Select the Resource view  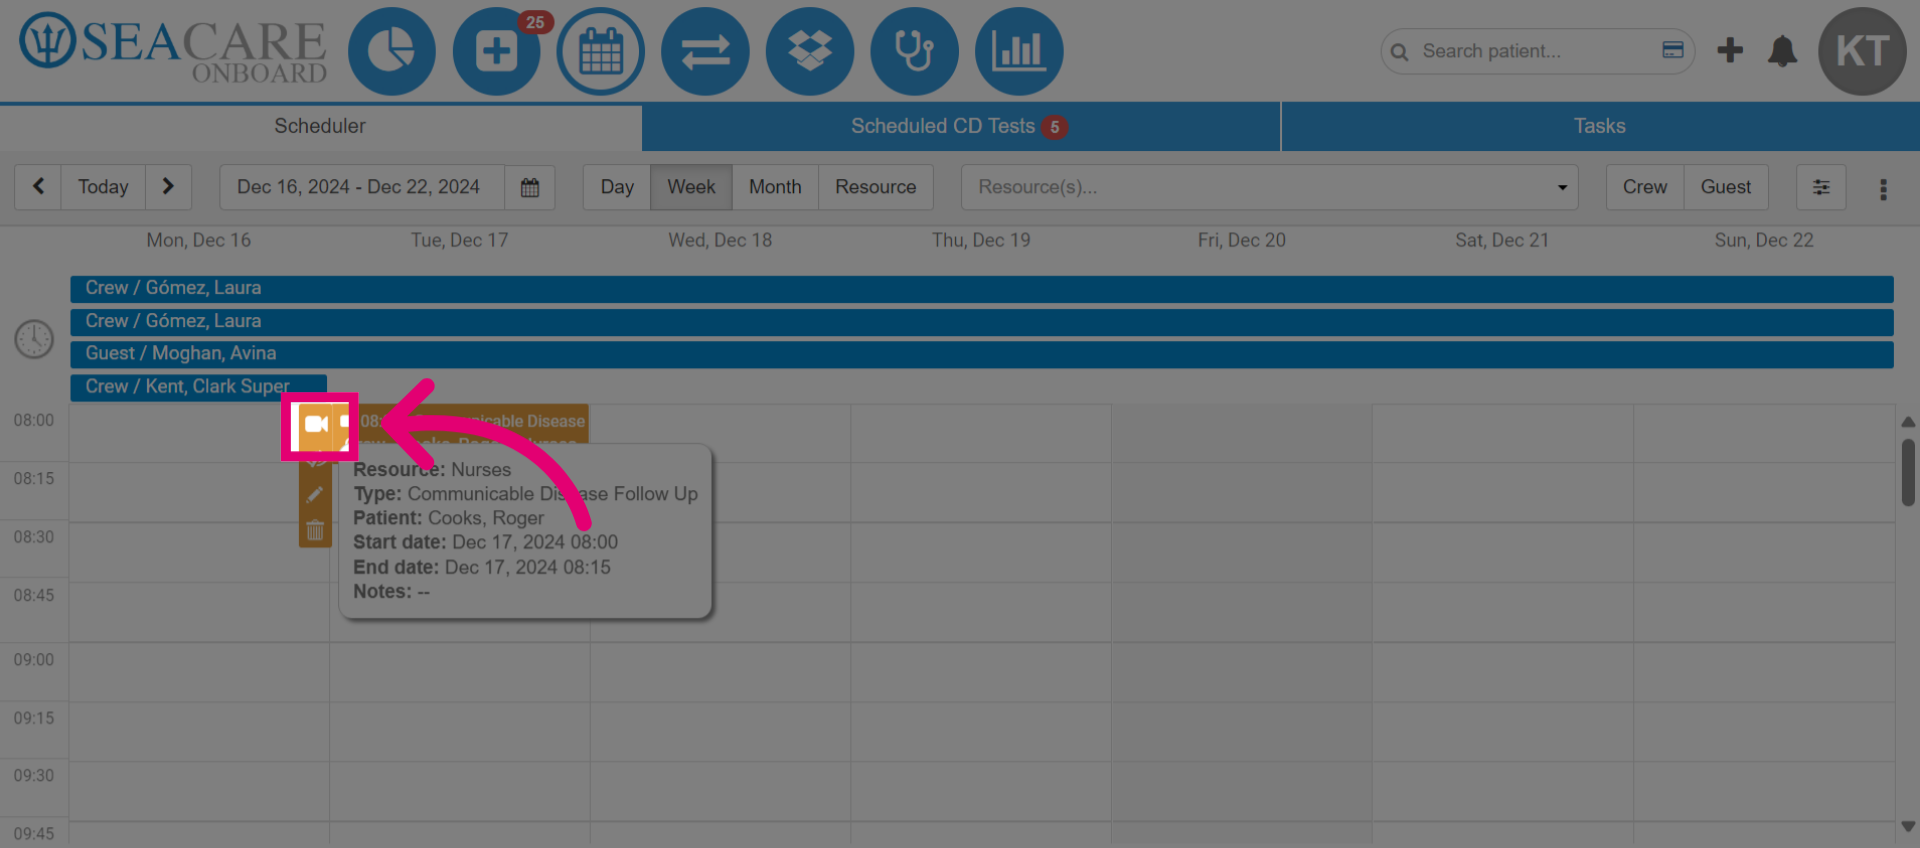[876, 187]
